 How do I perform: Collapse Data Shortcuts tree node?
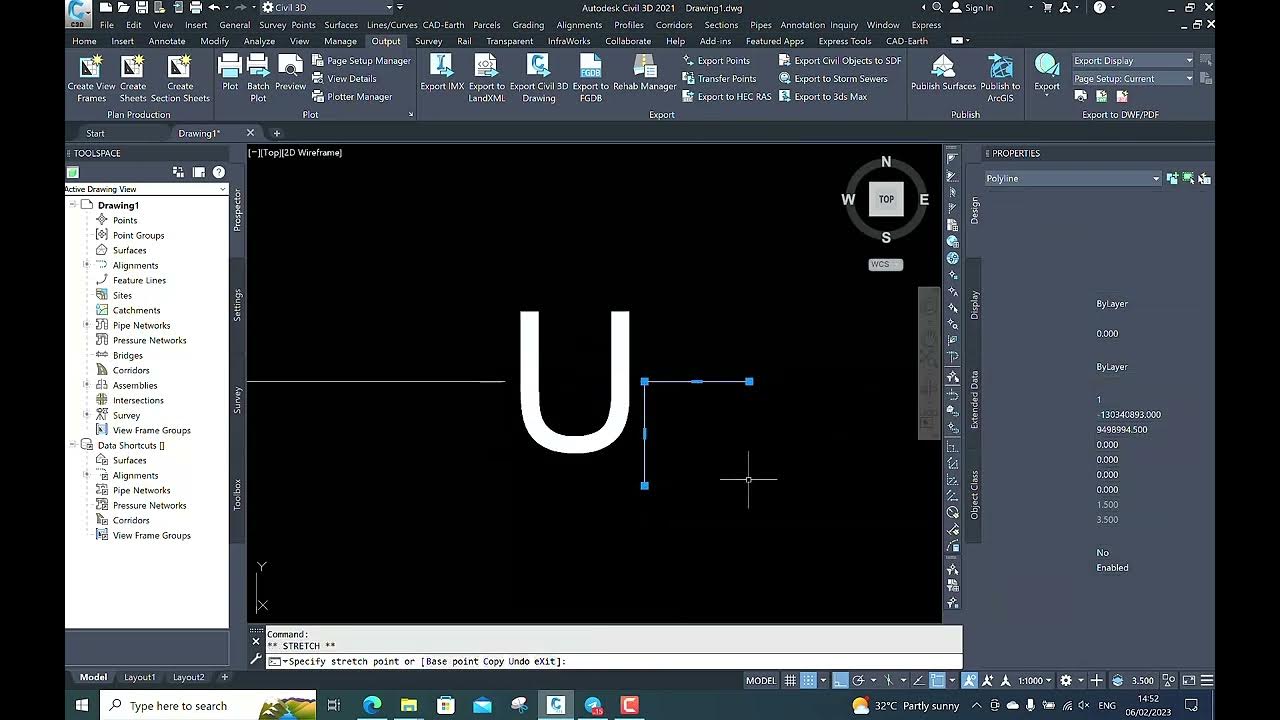[73, 445]
